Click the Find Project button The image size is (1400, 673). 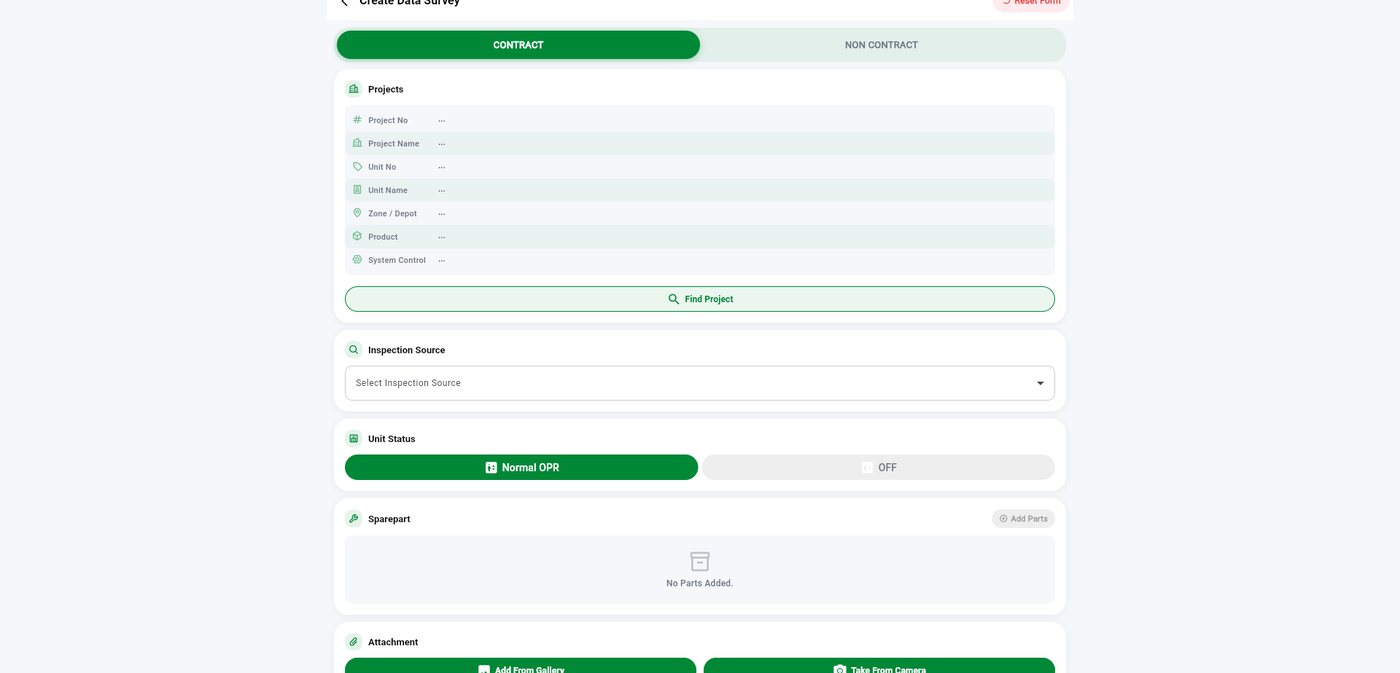click(x=700, y=299)
